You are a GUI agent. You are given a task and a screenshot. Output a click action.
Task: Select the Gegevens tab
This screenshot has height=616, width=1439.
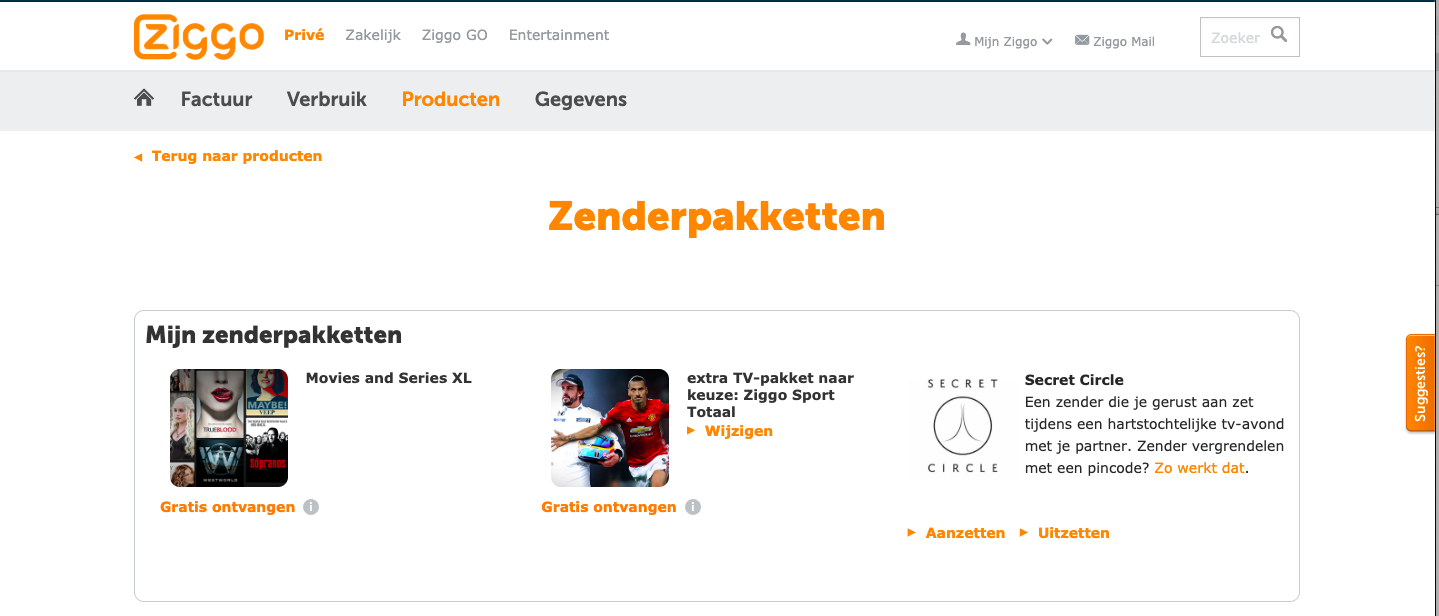point(581,99)
